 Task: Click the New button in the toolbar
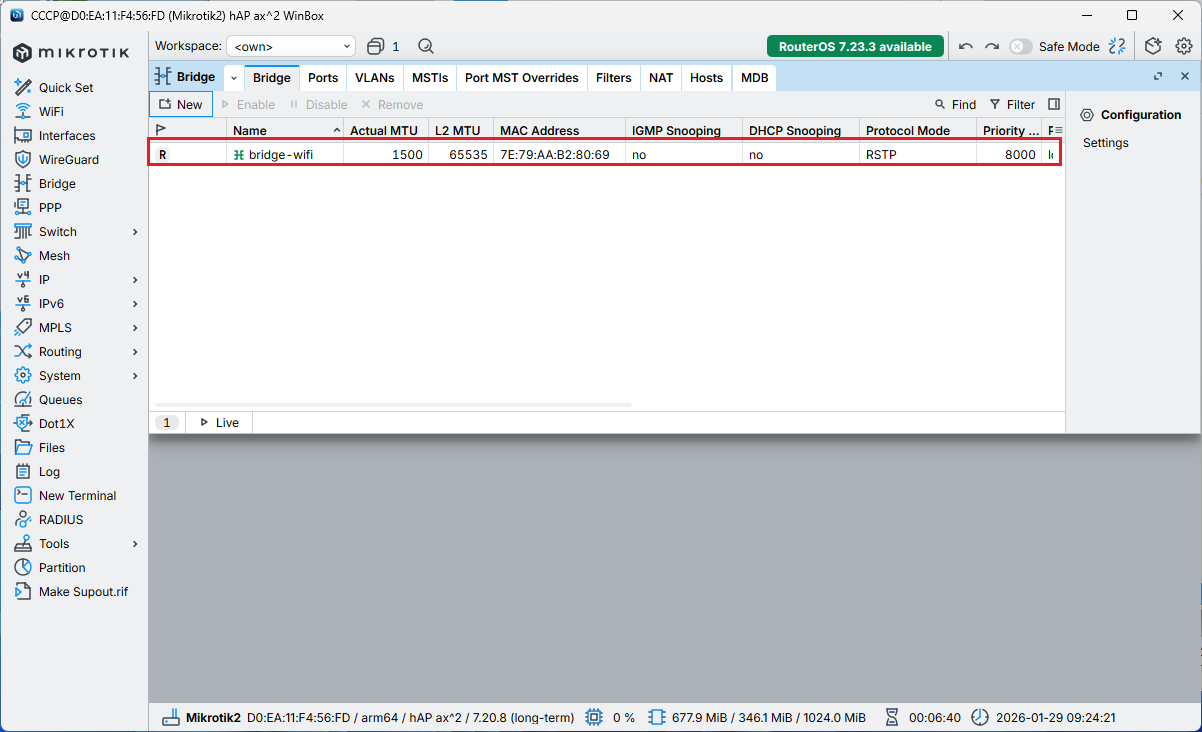pyautogui.click(x=181, y=104)
